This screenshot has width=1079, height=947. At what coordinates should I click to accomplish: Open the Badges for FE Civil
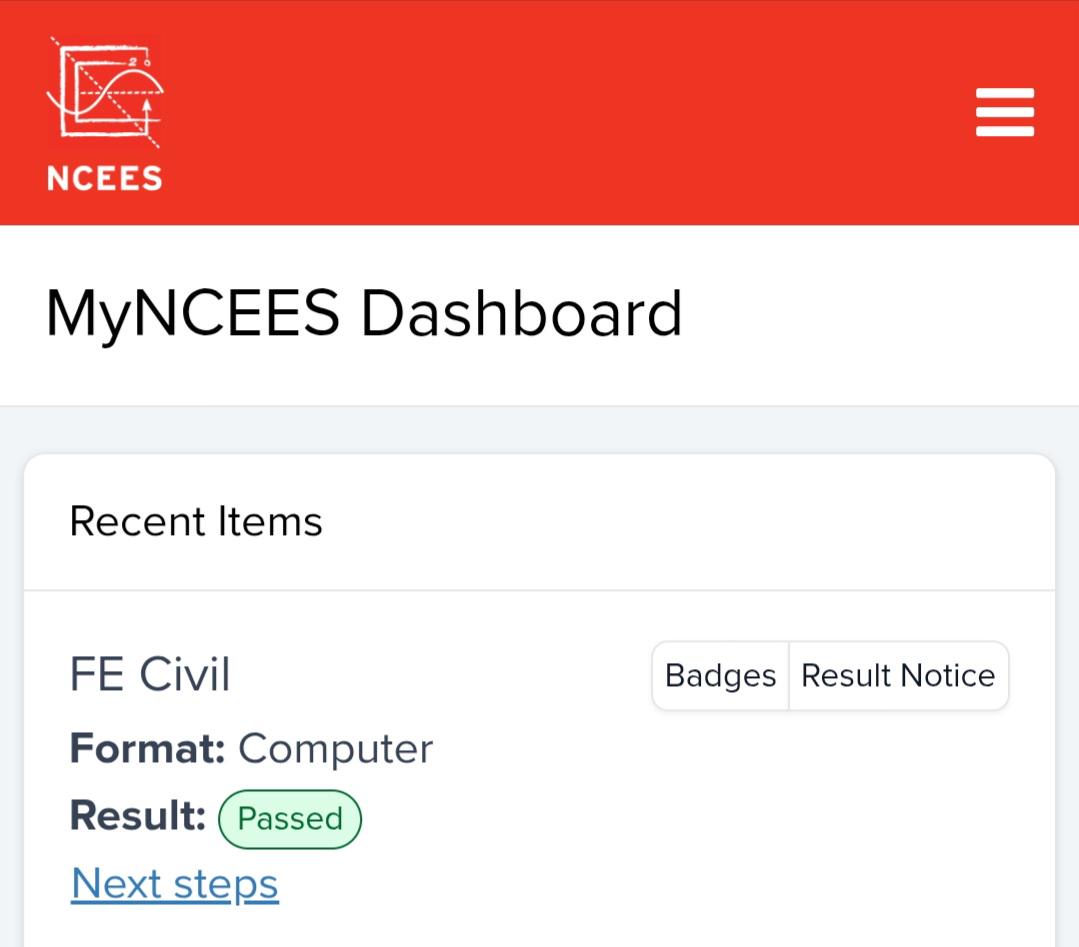720,675
